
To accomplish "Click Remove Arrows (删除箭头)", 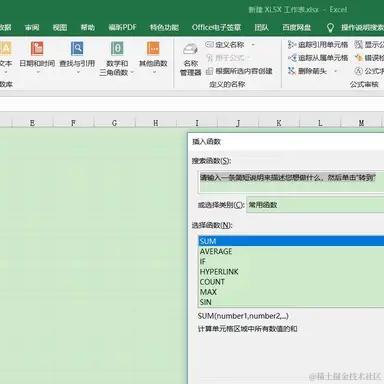I will (x=308, y=71).
